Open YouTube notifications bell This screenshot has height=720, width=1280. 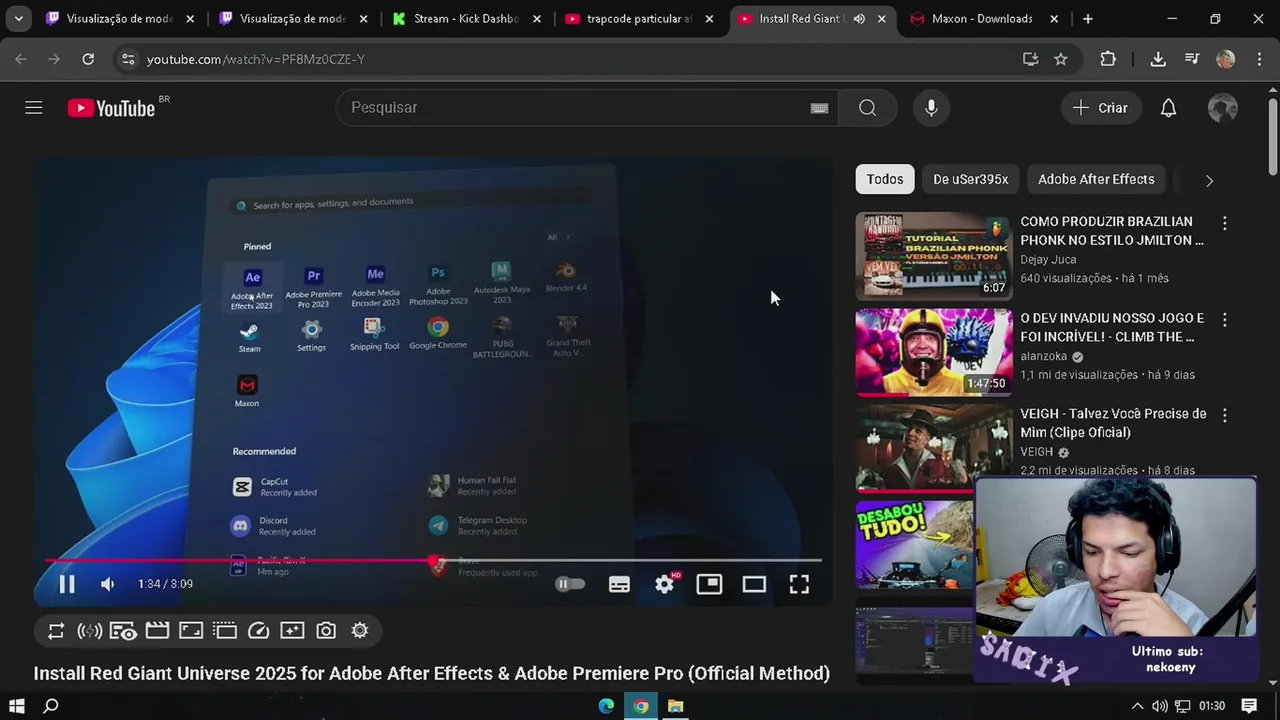(x=1168, y=108)
